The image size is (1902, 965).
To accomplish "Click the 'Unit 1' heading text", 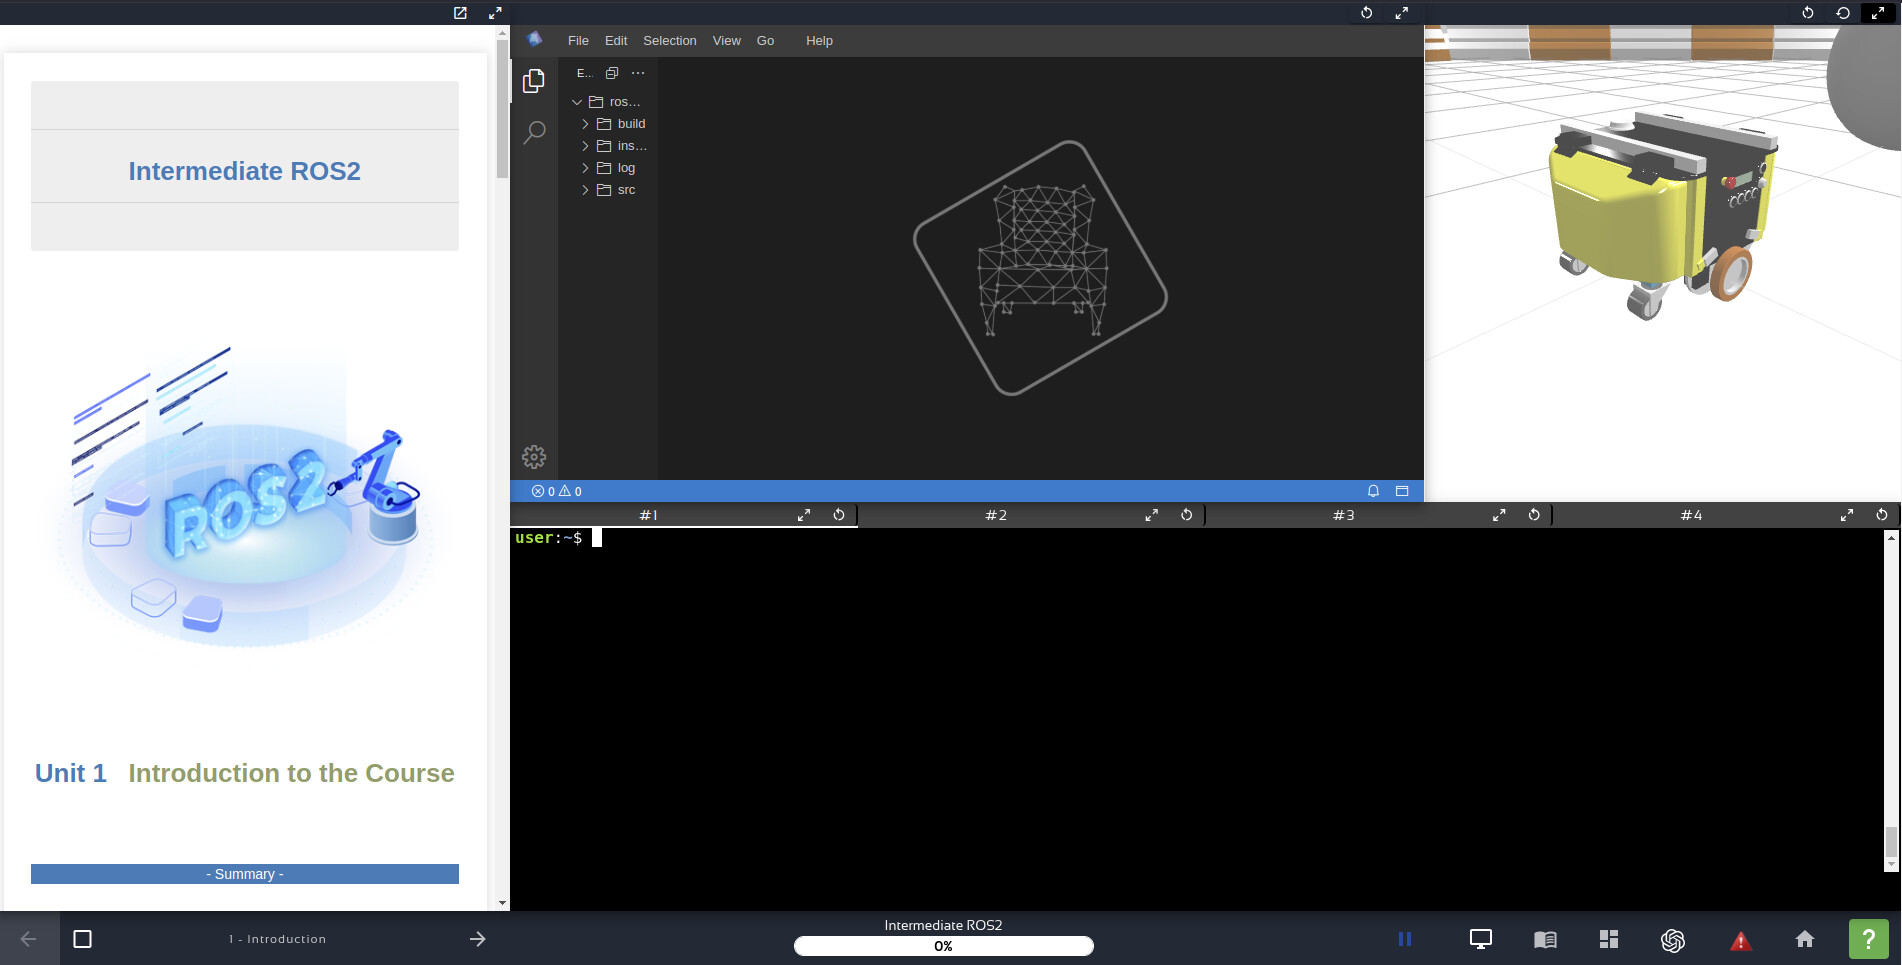I will pyautogui.click(x=71, y=773).
